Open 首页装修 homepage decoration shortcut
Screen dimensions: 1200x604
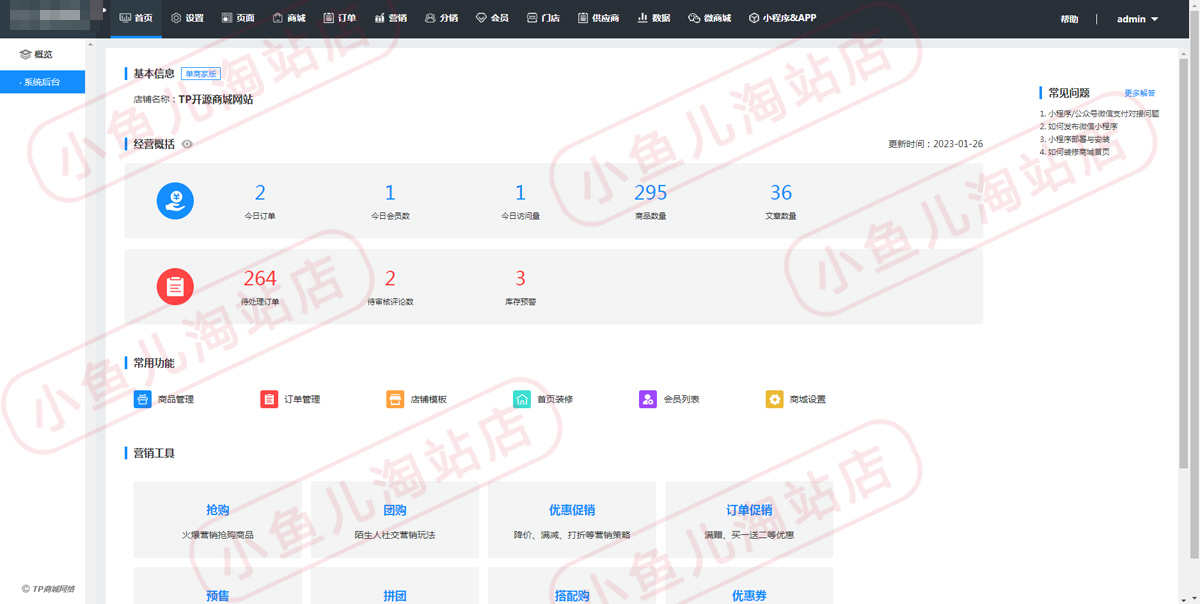[x=543, y=399]
